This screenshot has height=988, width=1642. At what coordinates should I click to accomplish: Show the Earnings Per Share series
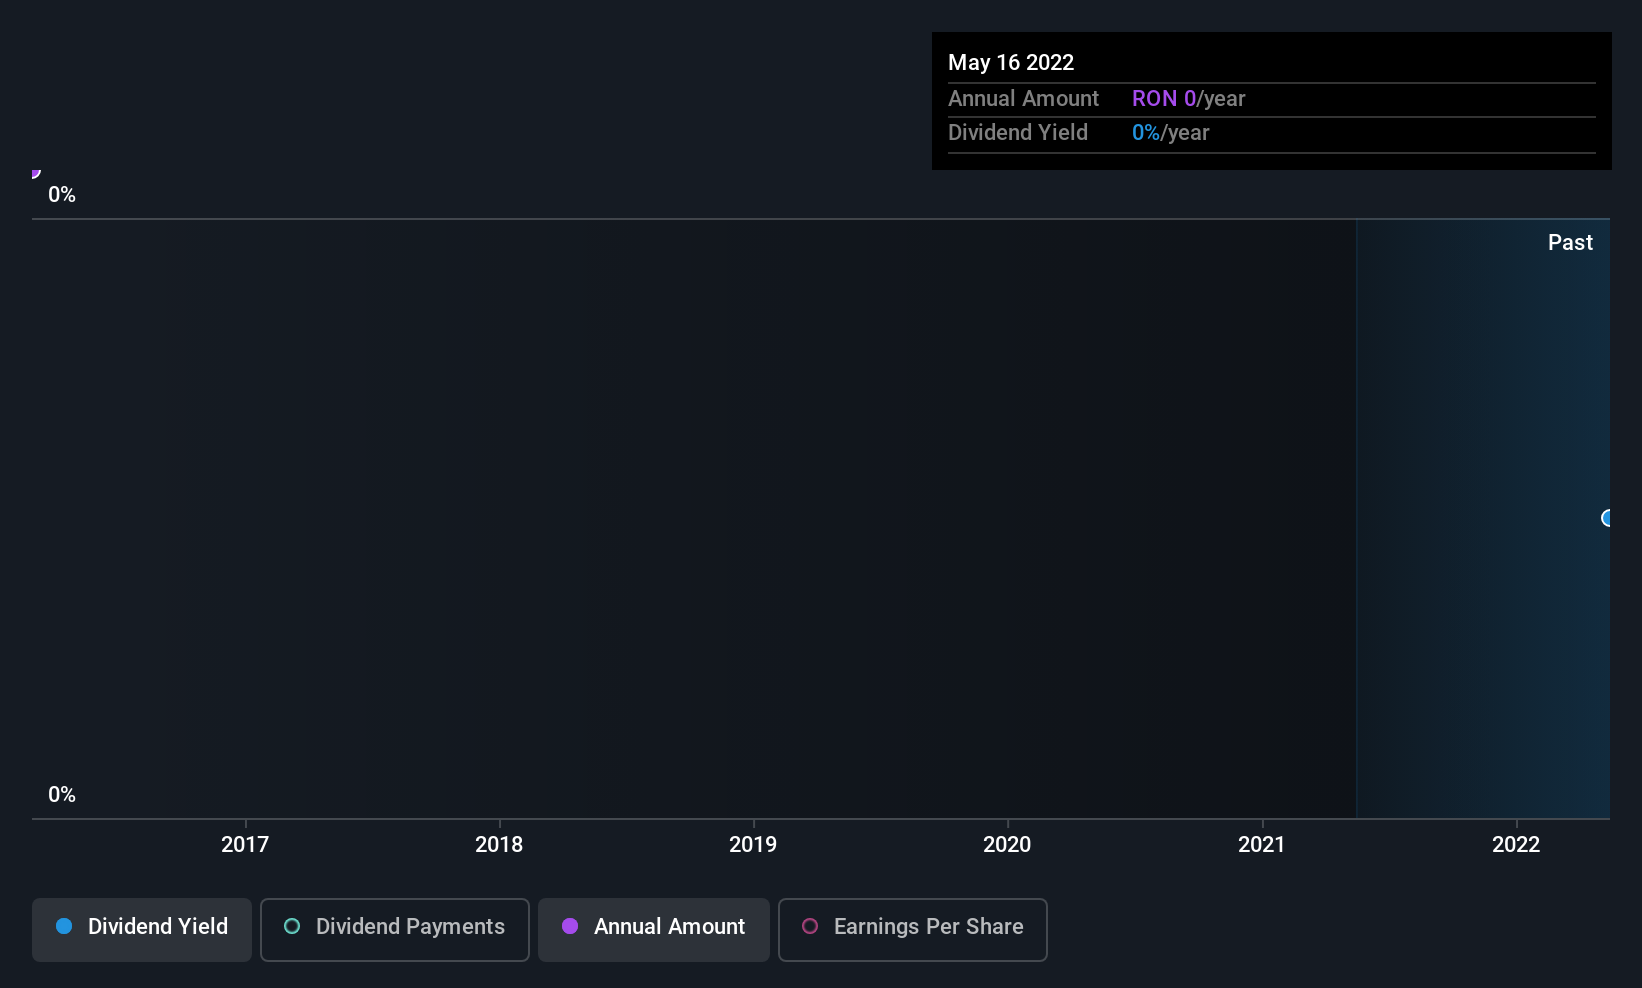912,929
